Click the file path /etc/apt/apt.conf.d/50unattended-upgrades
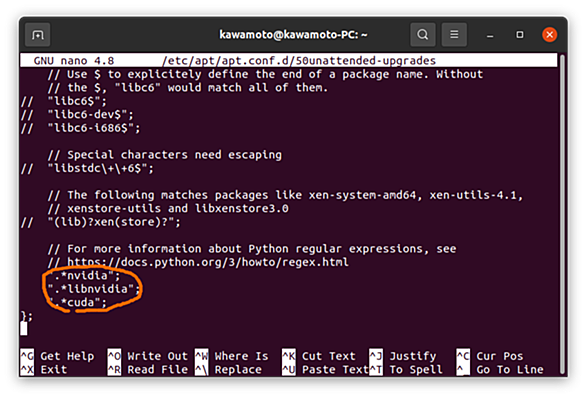This screenshot has height=398, width=586. point(299,61)
